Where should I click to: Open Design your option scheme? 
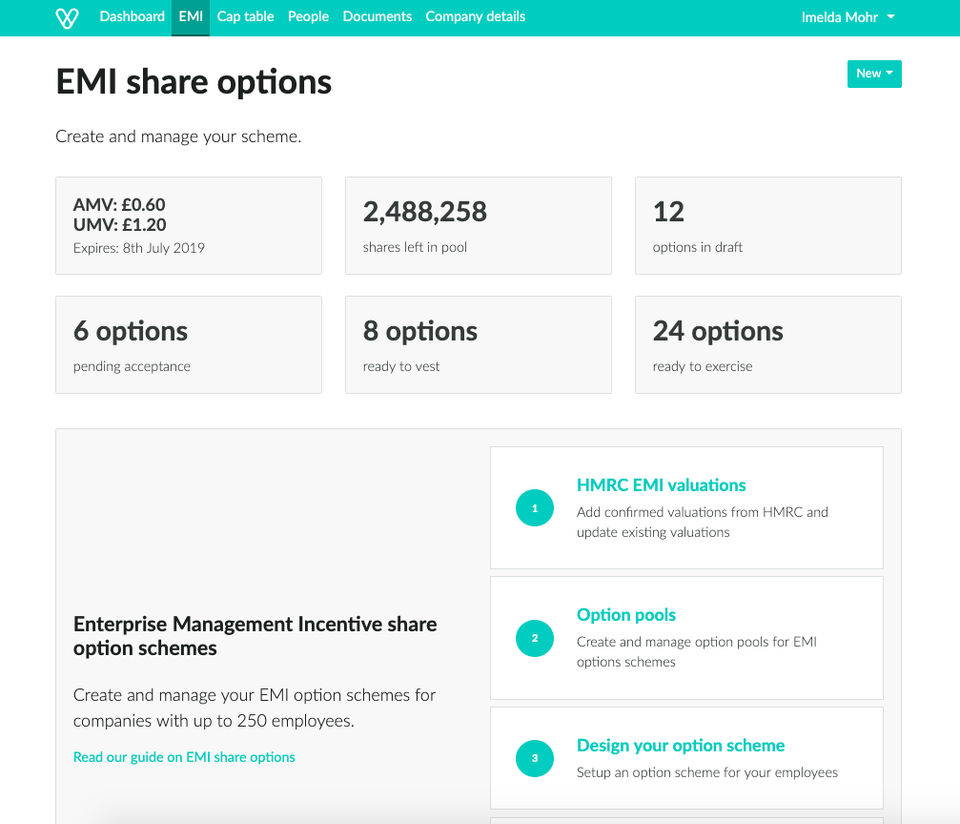point(680,745)
